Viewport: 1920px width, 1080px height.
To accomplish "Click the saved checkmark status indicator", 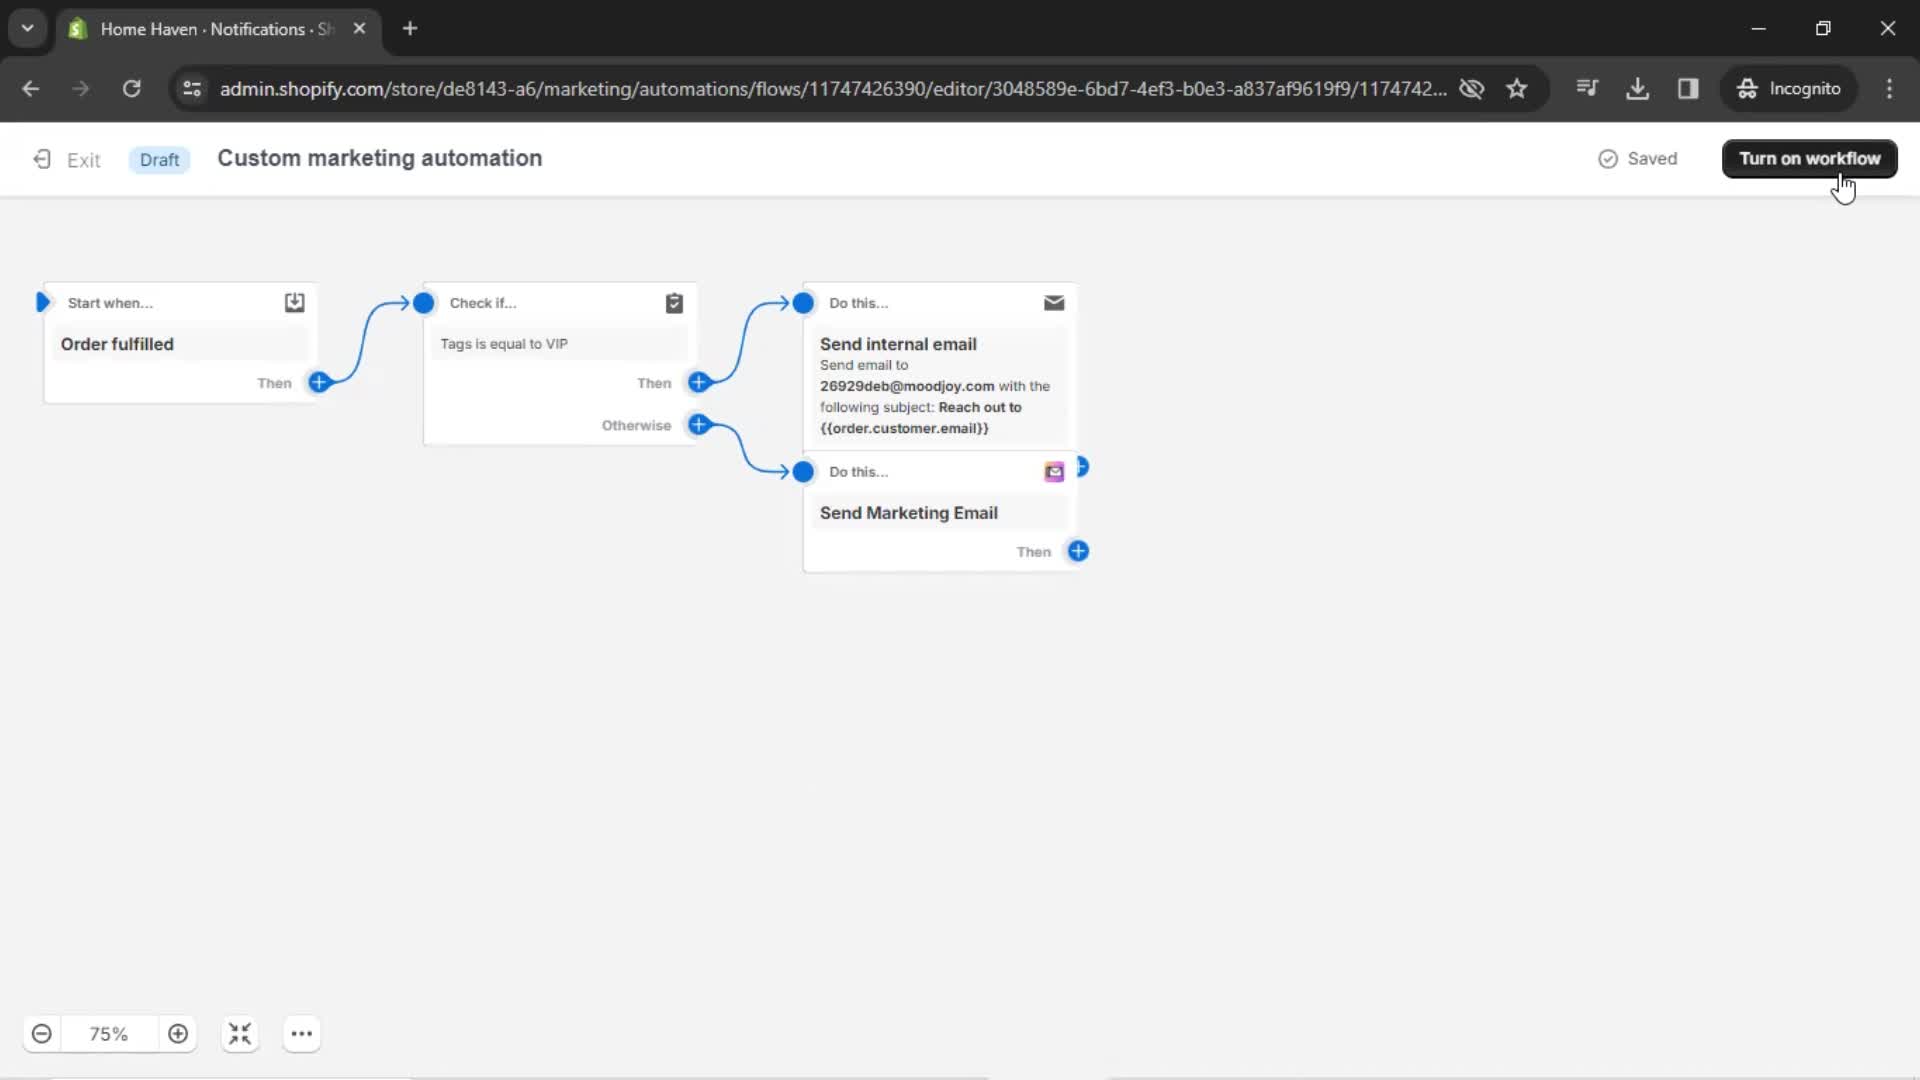I will 1609,157.
